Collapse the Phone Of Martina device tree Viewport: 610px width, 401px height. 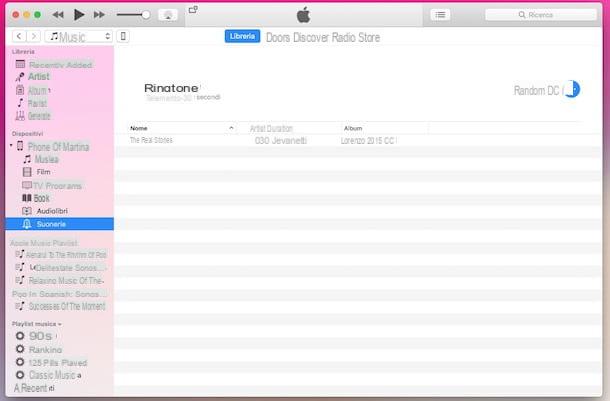11,145
